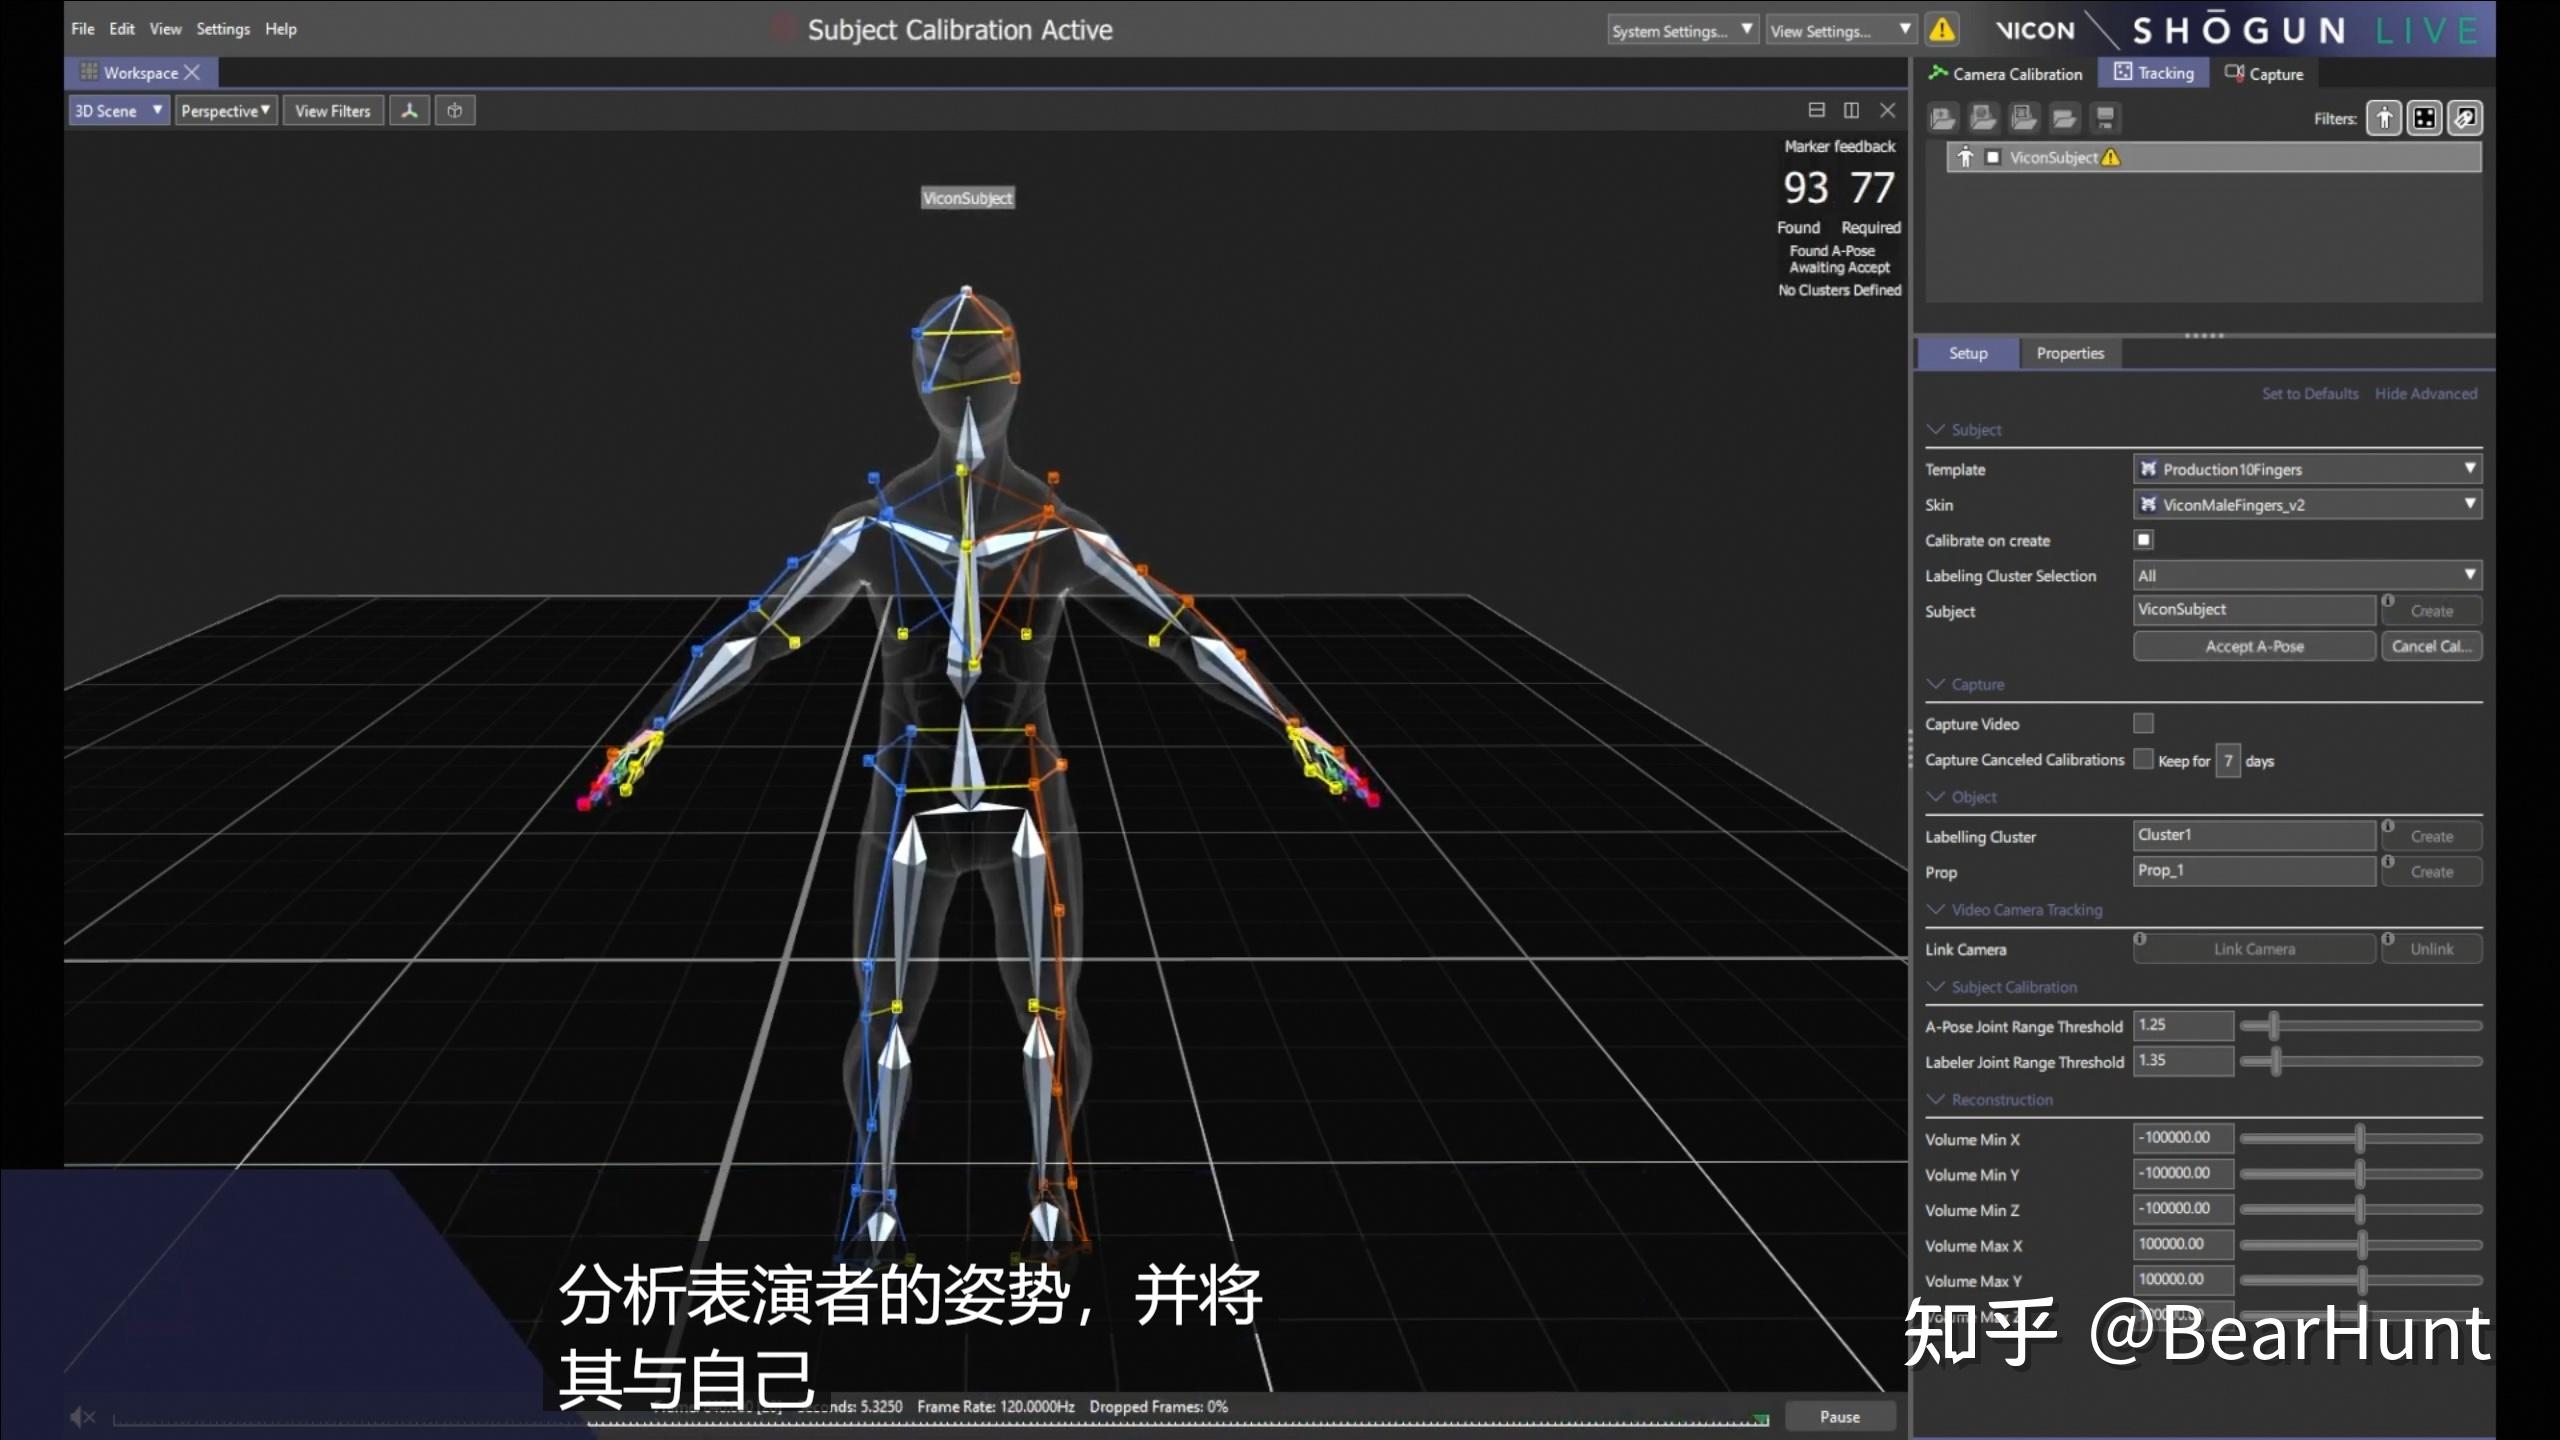Image resolution: width=2560 pixels, height=1440 pixels.
Task: Split the workspace view vertically
Action: (x=1851, y=110)
